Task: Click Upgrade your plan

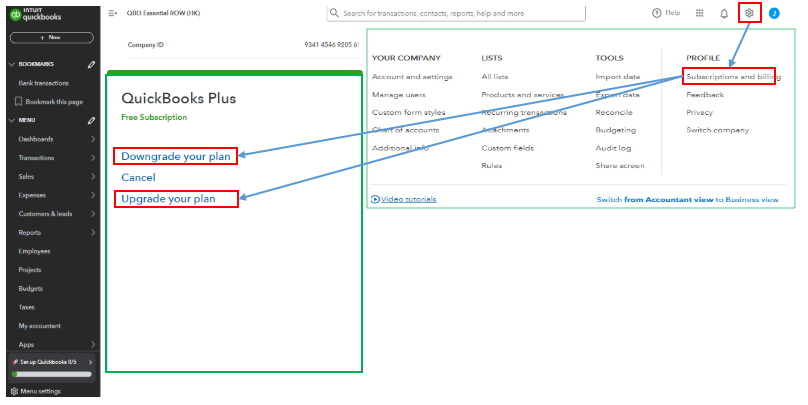Action: pos(169,199)
